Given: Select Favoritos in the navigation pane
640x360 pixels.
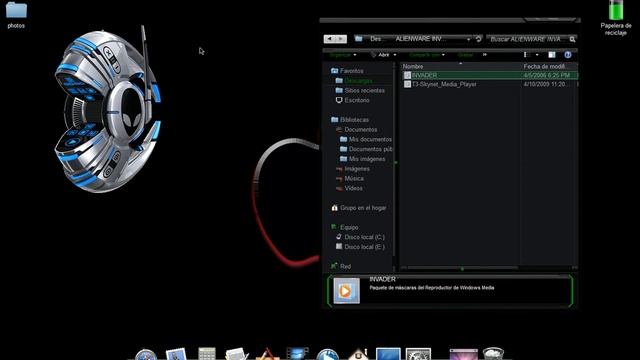Looking at the screenshot, I should pos(347,71).
